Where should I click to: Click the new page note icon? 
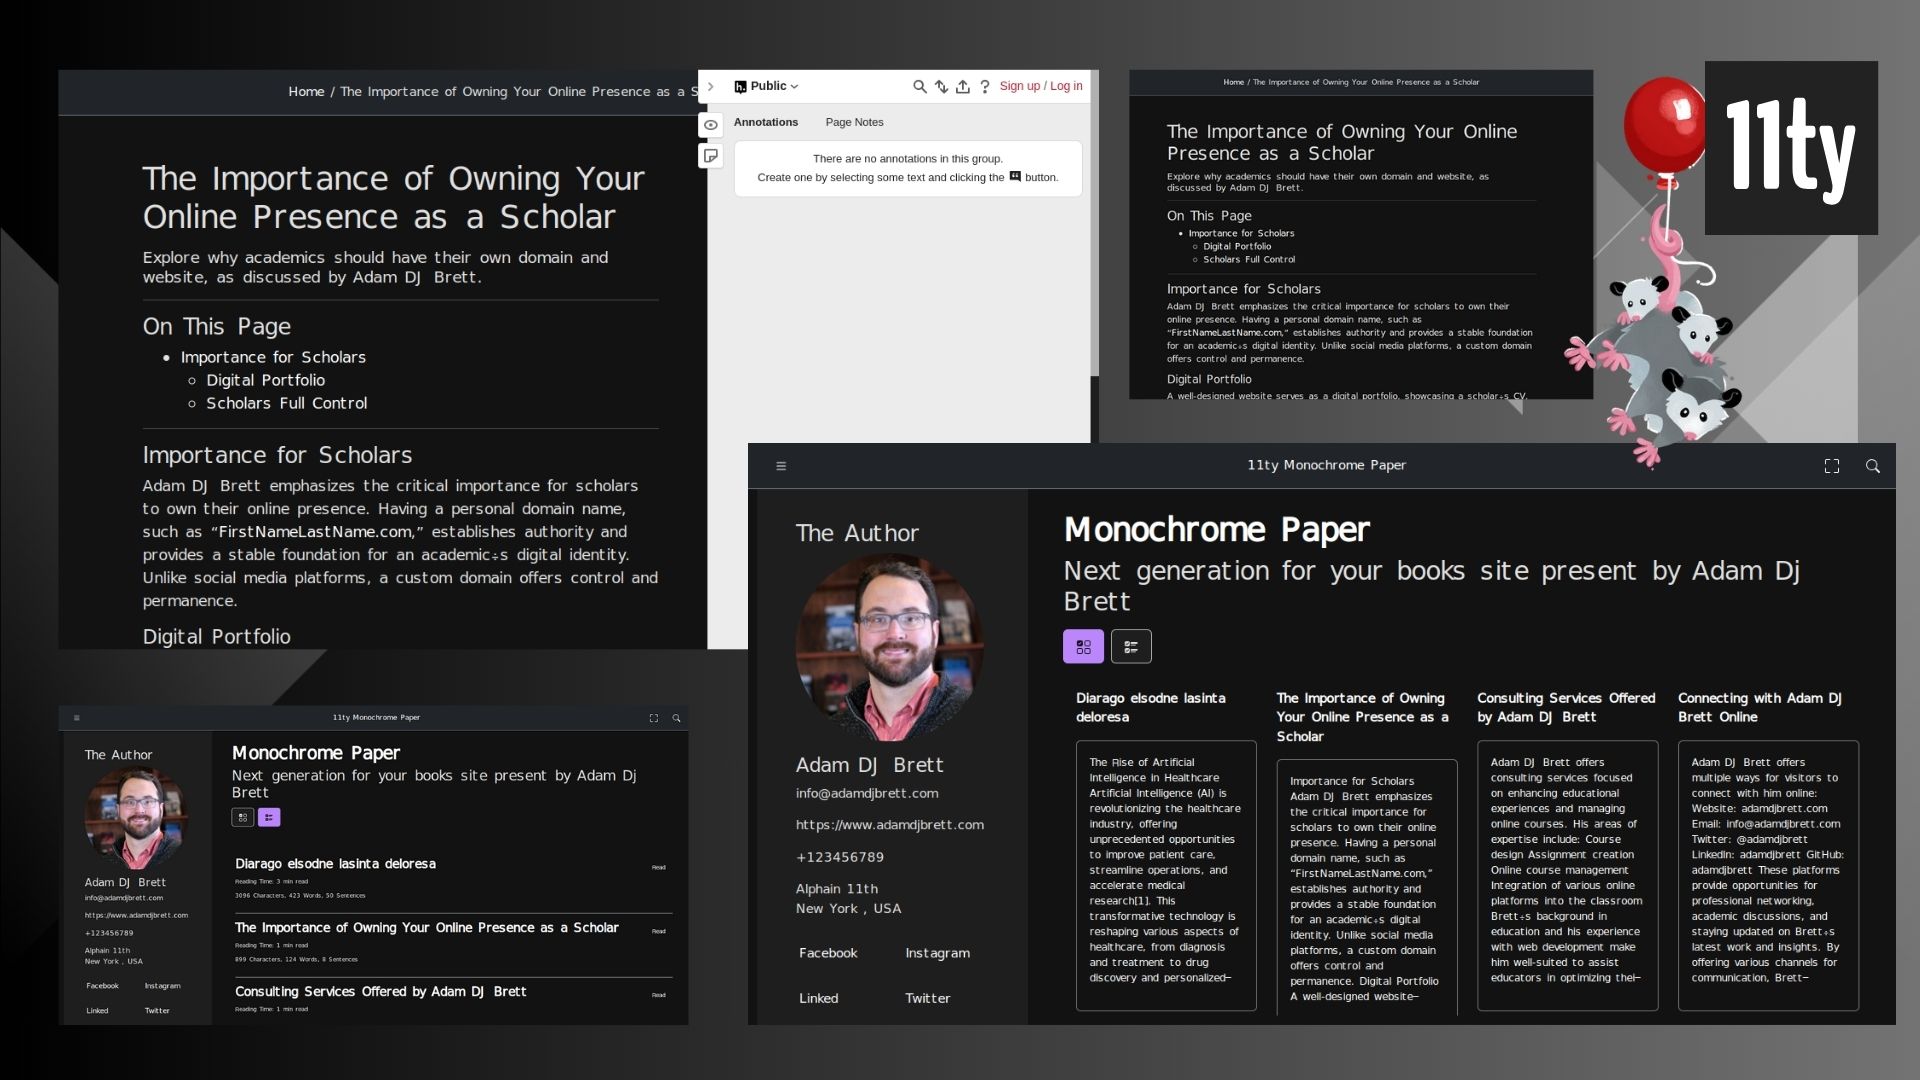[710, 156]
